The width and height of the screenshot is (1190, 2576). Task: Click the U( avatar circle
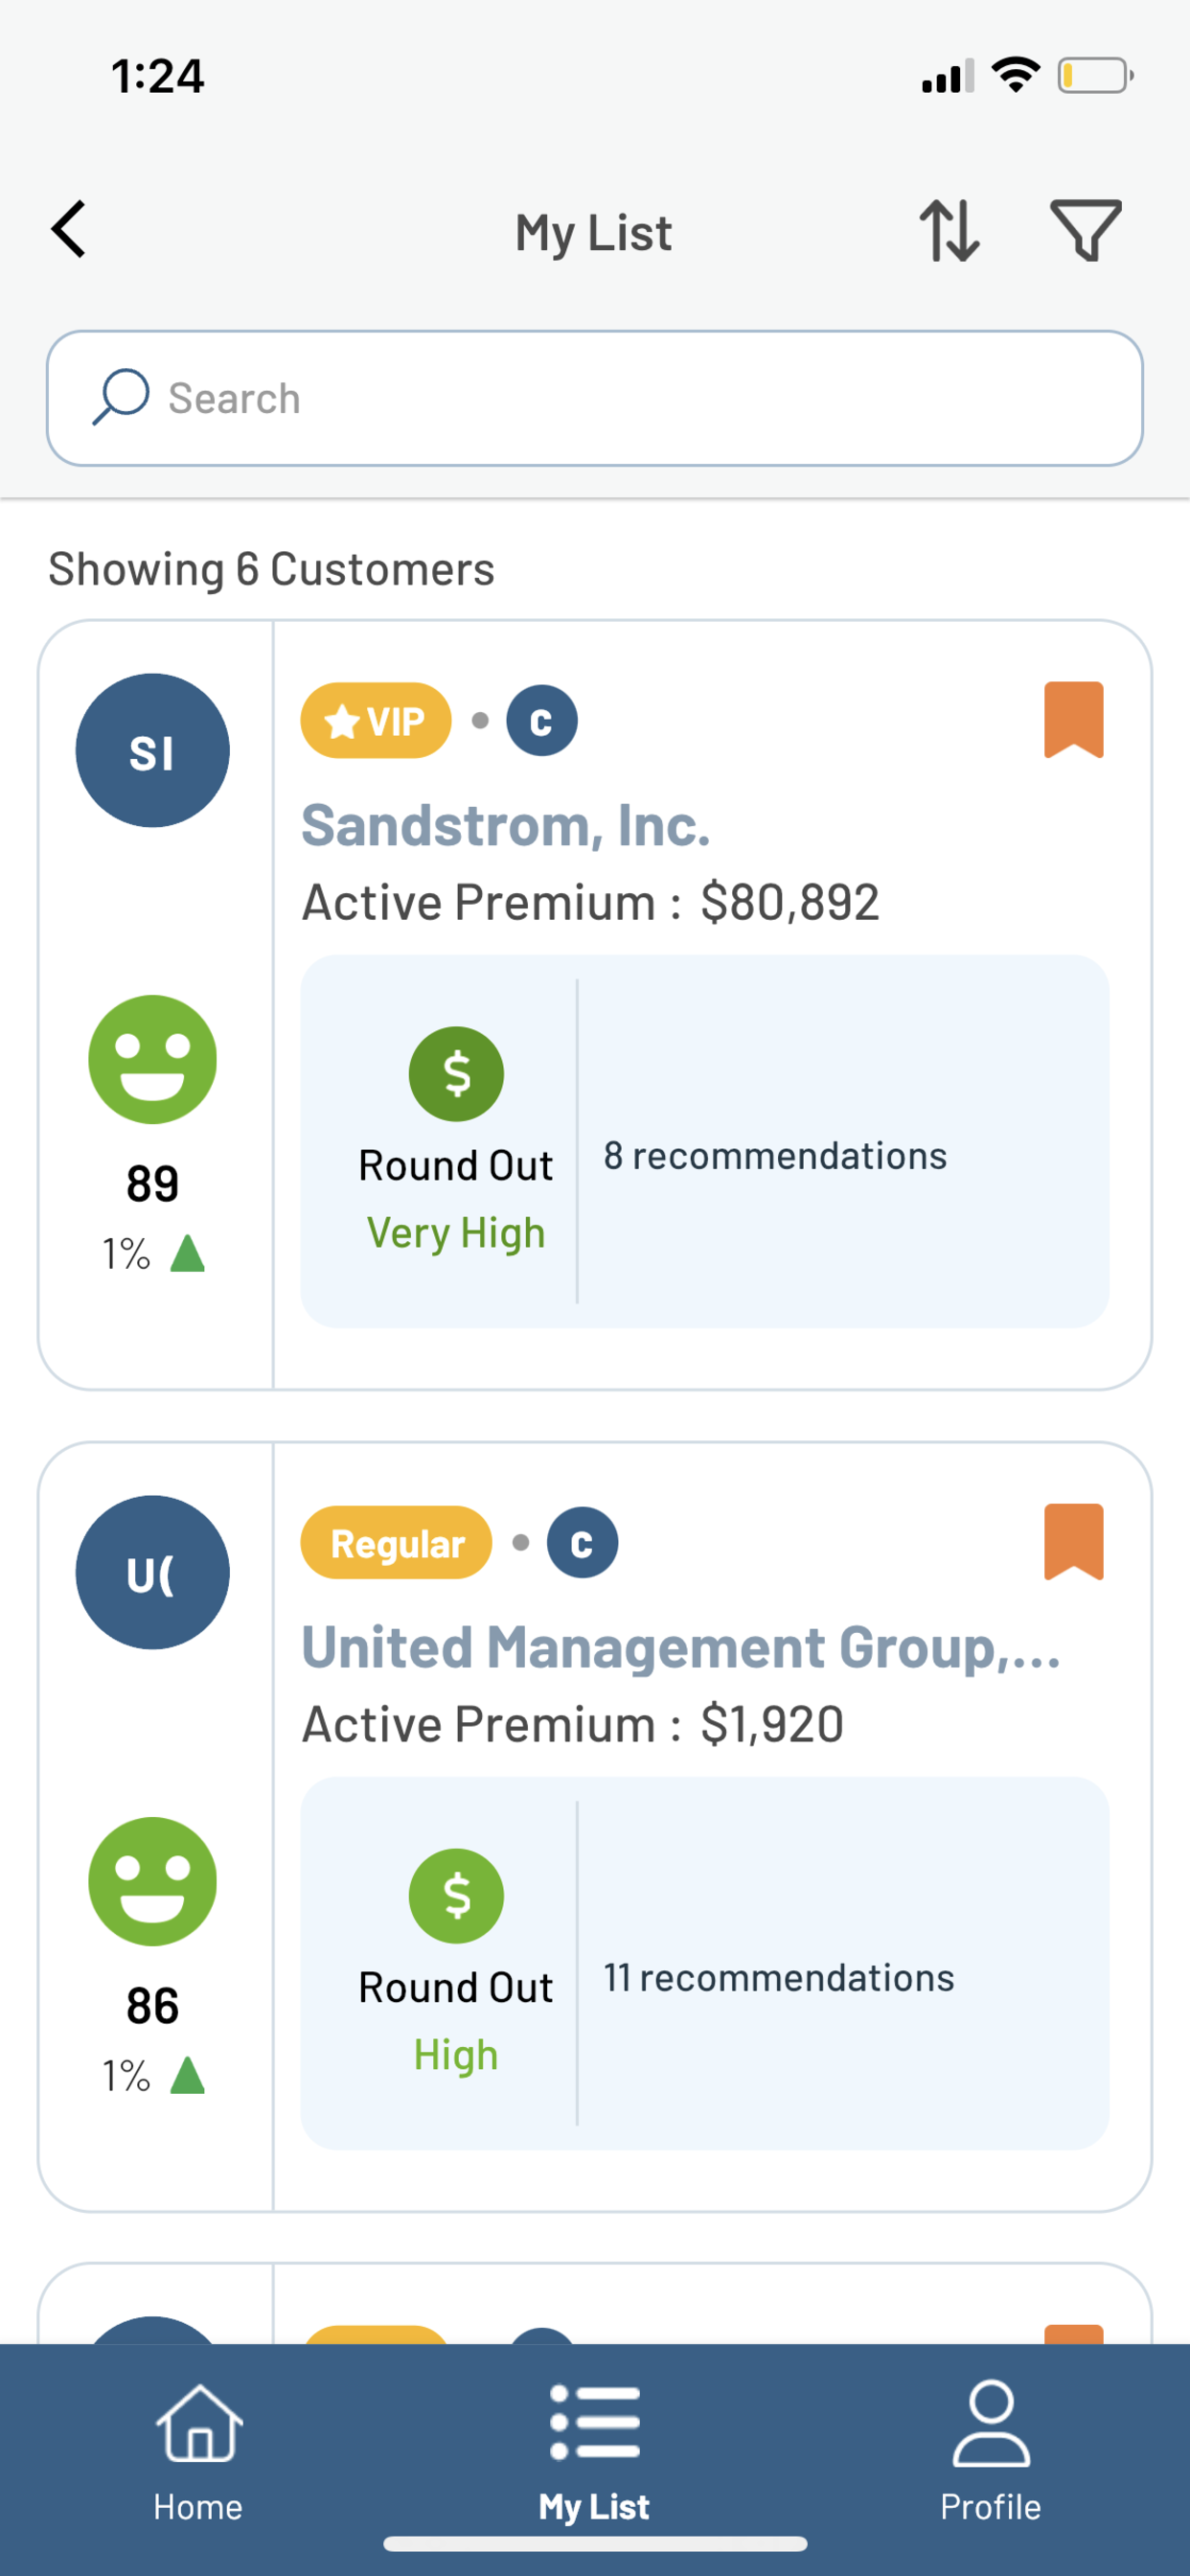tap(152, 1572)
